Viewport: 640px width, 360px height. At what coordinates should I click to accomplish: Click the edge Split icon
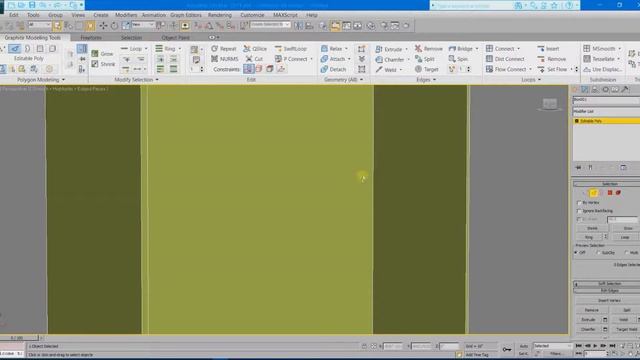pos(418,59)
